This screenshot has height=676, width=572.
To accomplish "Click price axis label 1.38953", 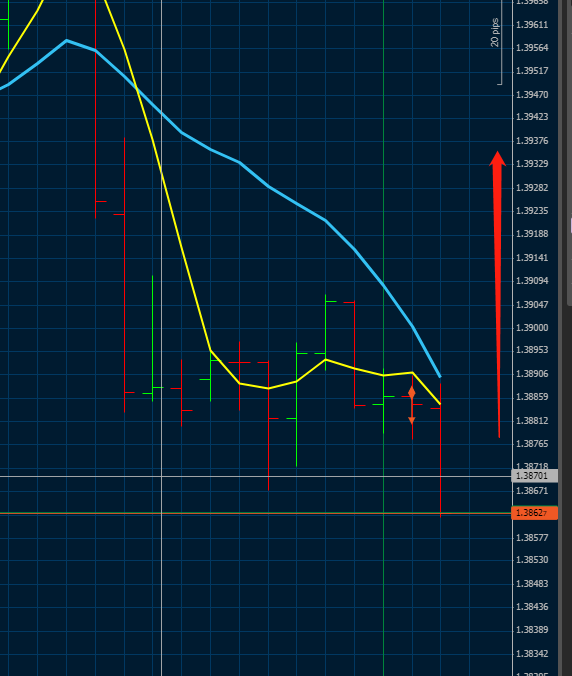I will coord(532,350).
